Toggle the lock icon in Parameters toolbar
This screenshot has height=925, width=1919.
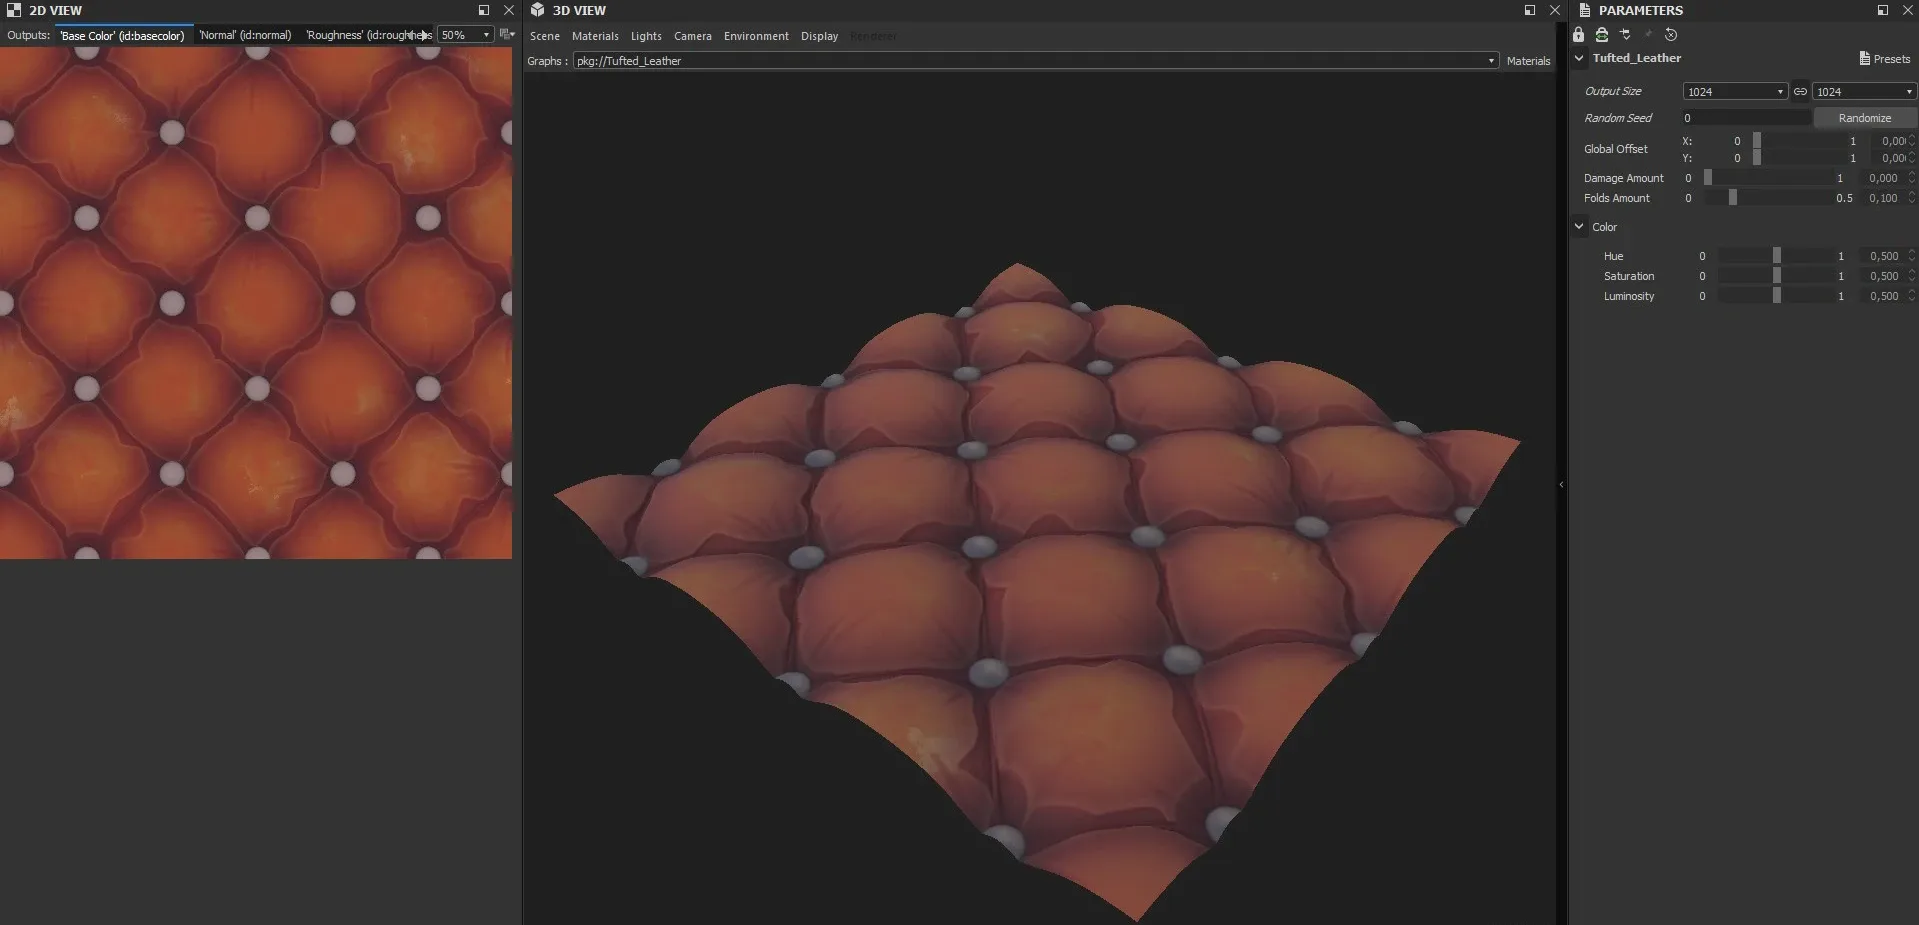pos(1579,35)
